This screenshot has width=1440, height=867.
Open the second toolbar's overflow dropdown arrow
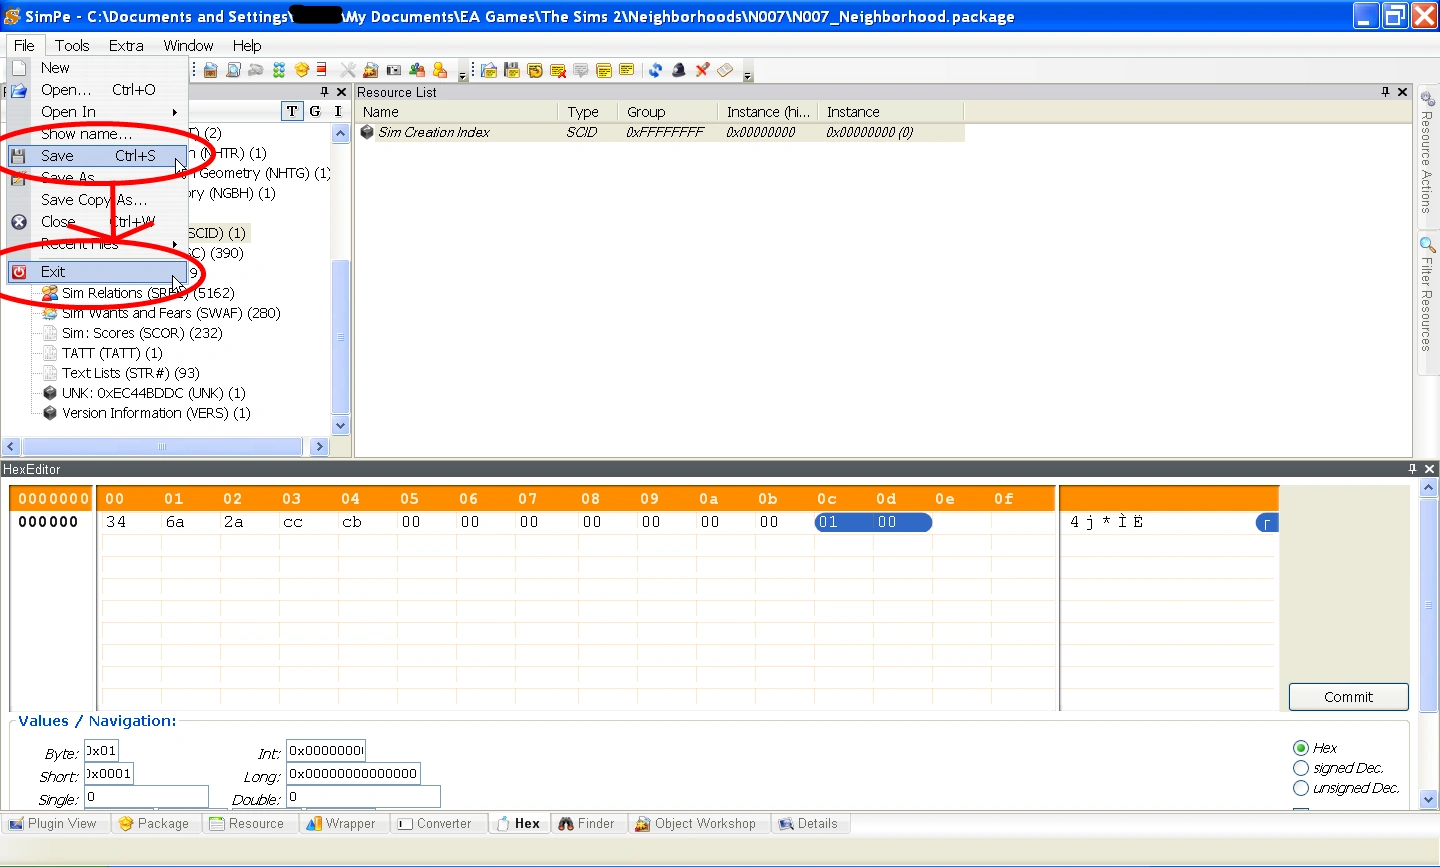coord(747,75)
